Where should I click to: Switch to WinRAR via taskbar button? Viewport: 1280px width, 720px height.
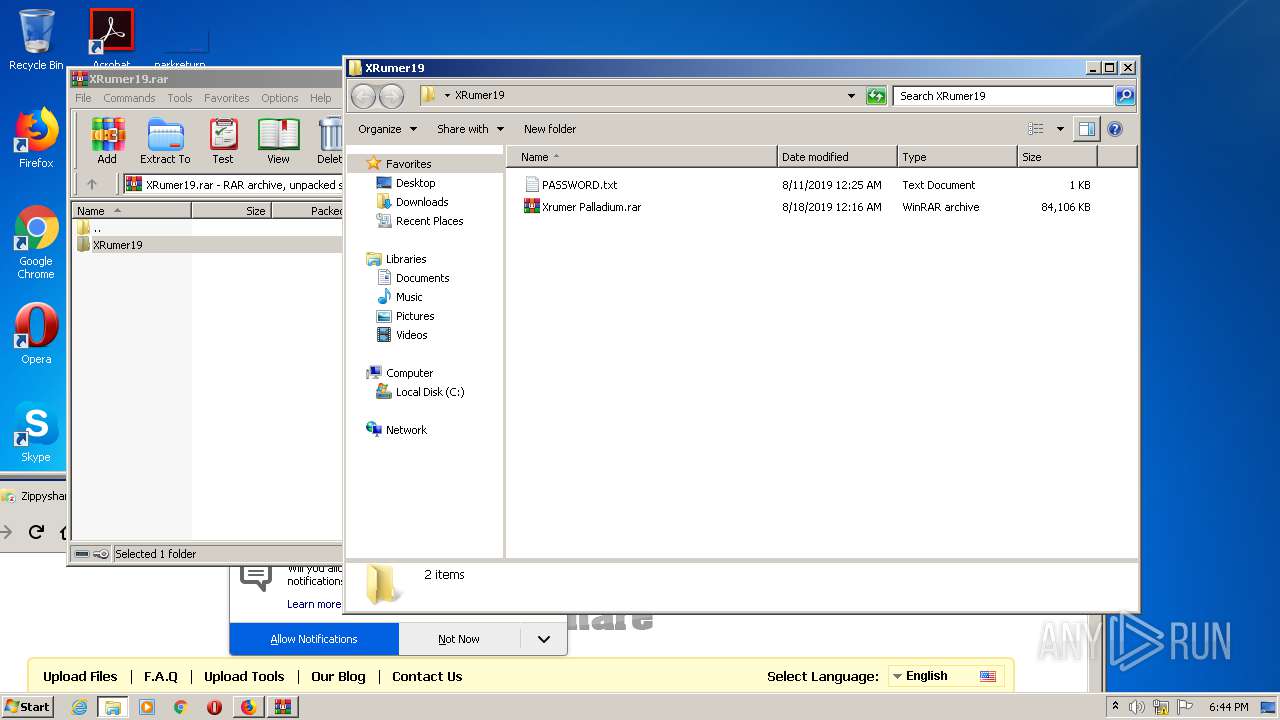coord(282,707)
